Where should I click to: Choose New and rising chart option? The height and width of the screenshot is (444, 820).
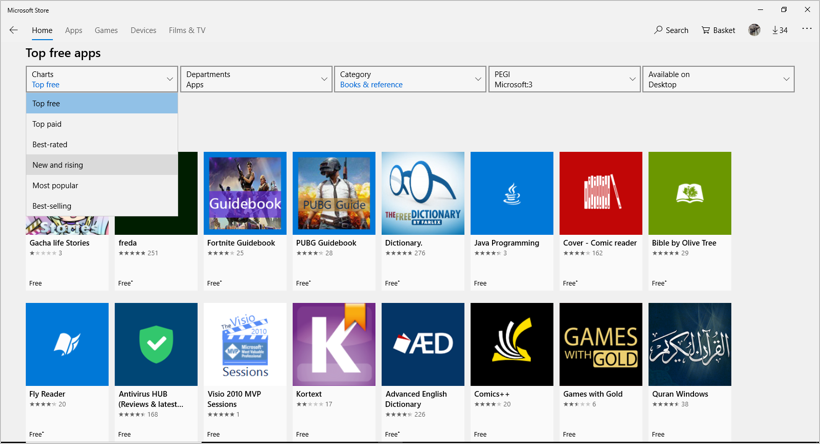[58, 165]
